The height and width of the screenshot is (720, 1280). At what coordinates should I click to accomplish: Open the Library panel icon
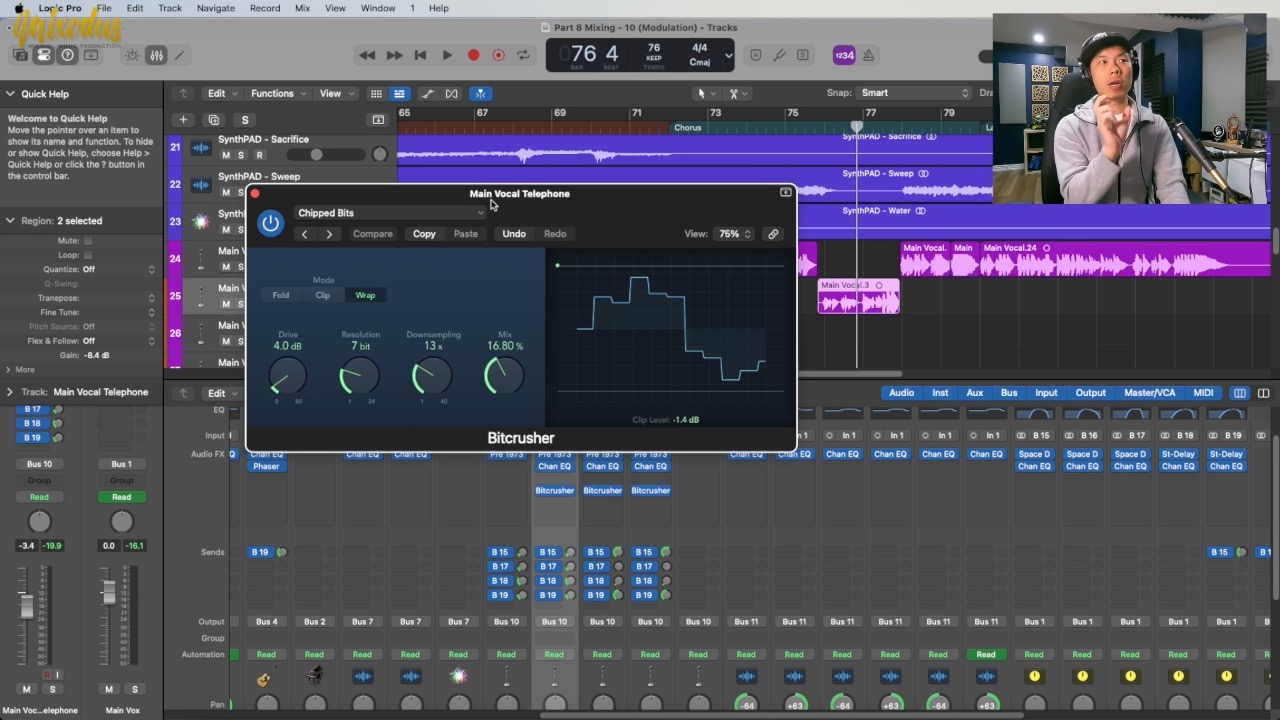tap(20, 55)
